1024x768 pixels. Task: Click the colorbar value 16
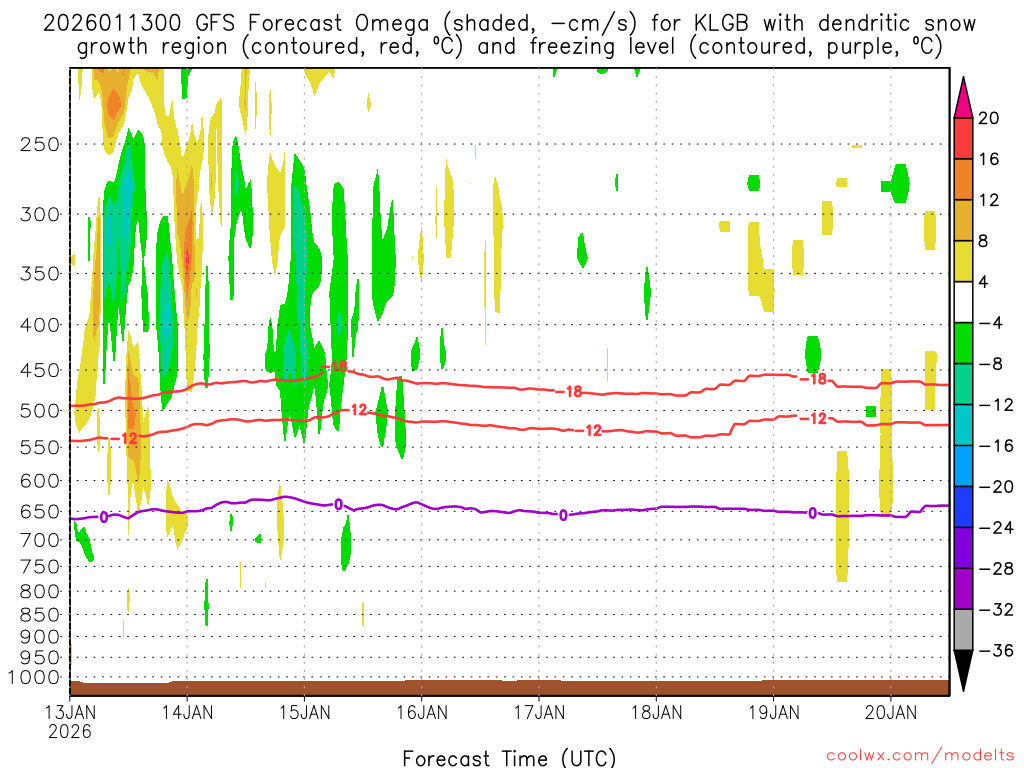(x=989, y=159)
